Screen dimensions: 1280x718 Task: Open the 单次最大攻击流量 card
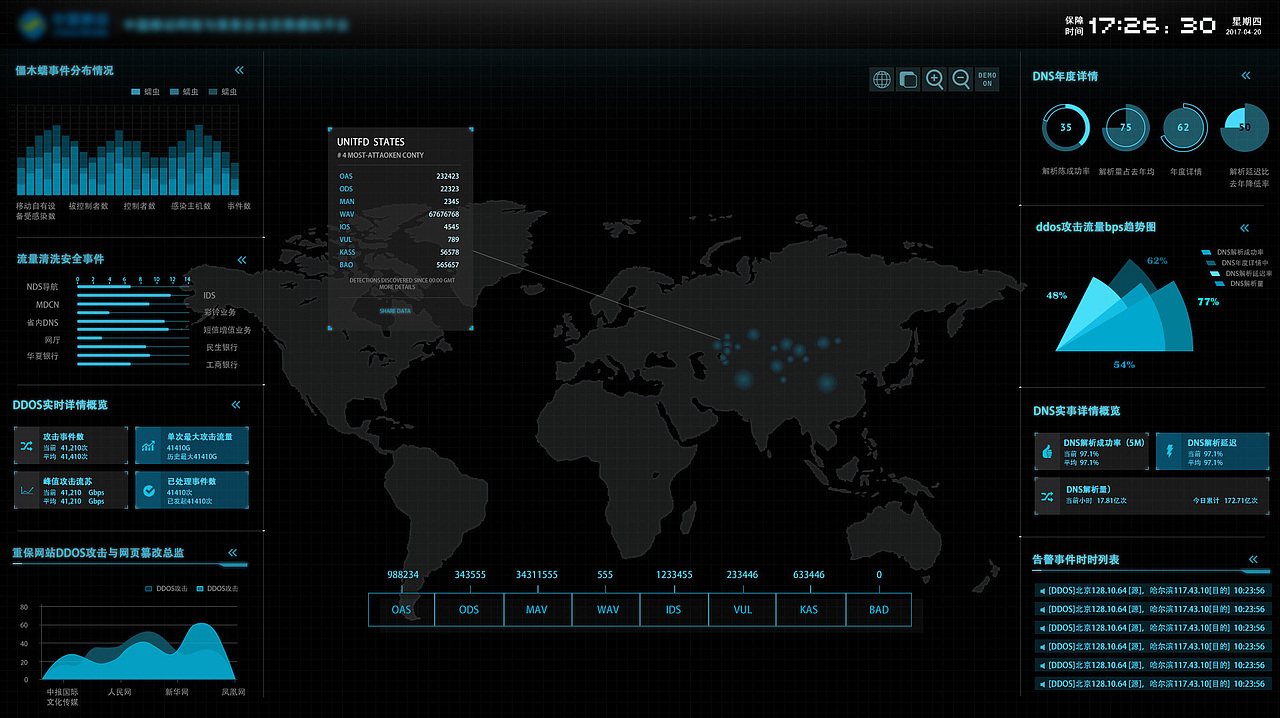191,446
